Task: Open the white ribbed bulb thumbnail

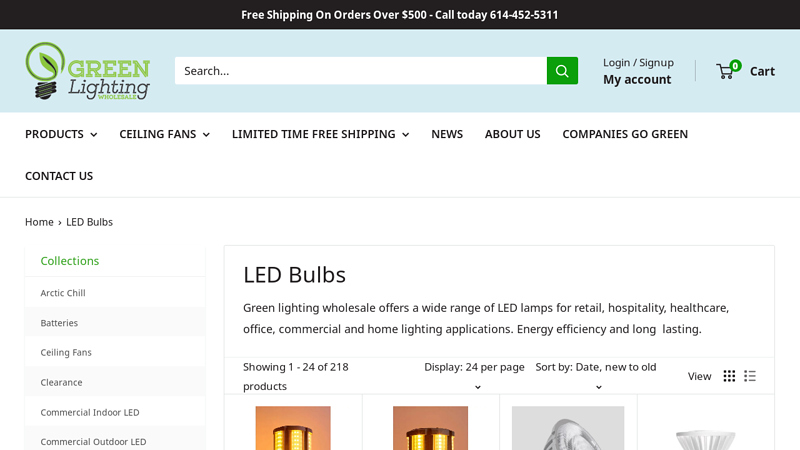Action: (x=706, y=439)
